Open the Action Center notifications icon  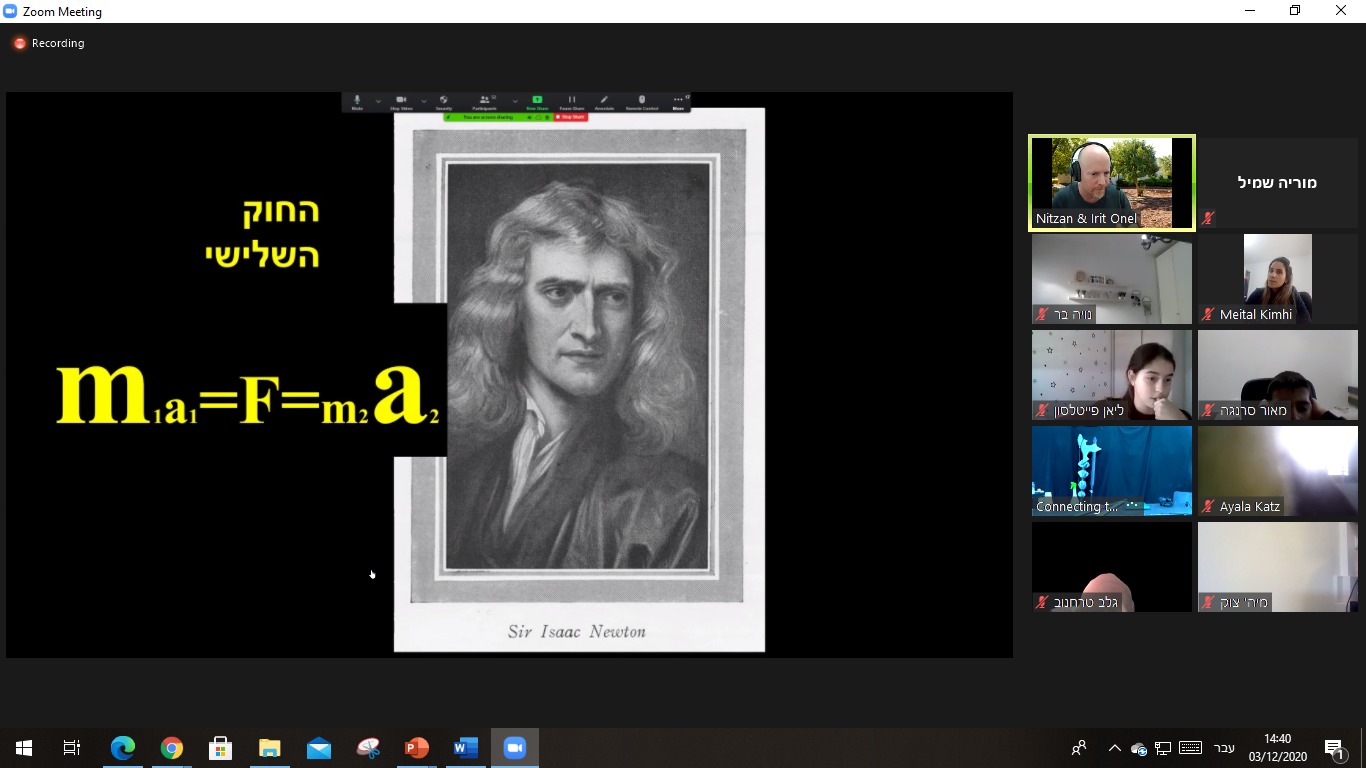(1334, 748)
